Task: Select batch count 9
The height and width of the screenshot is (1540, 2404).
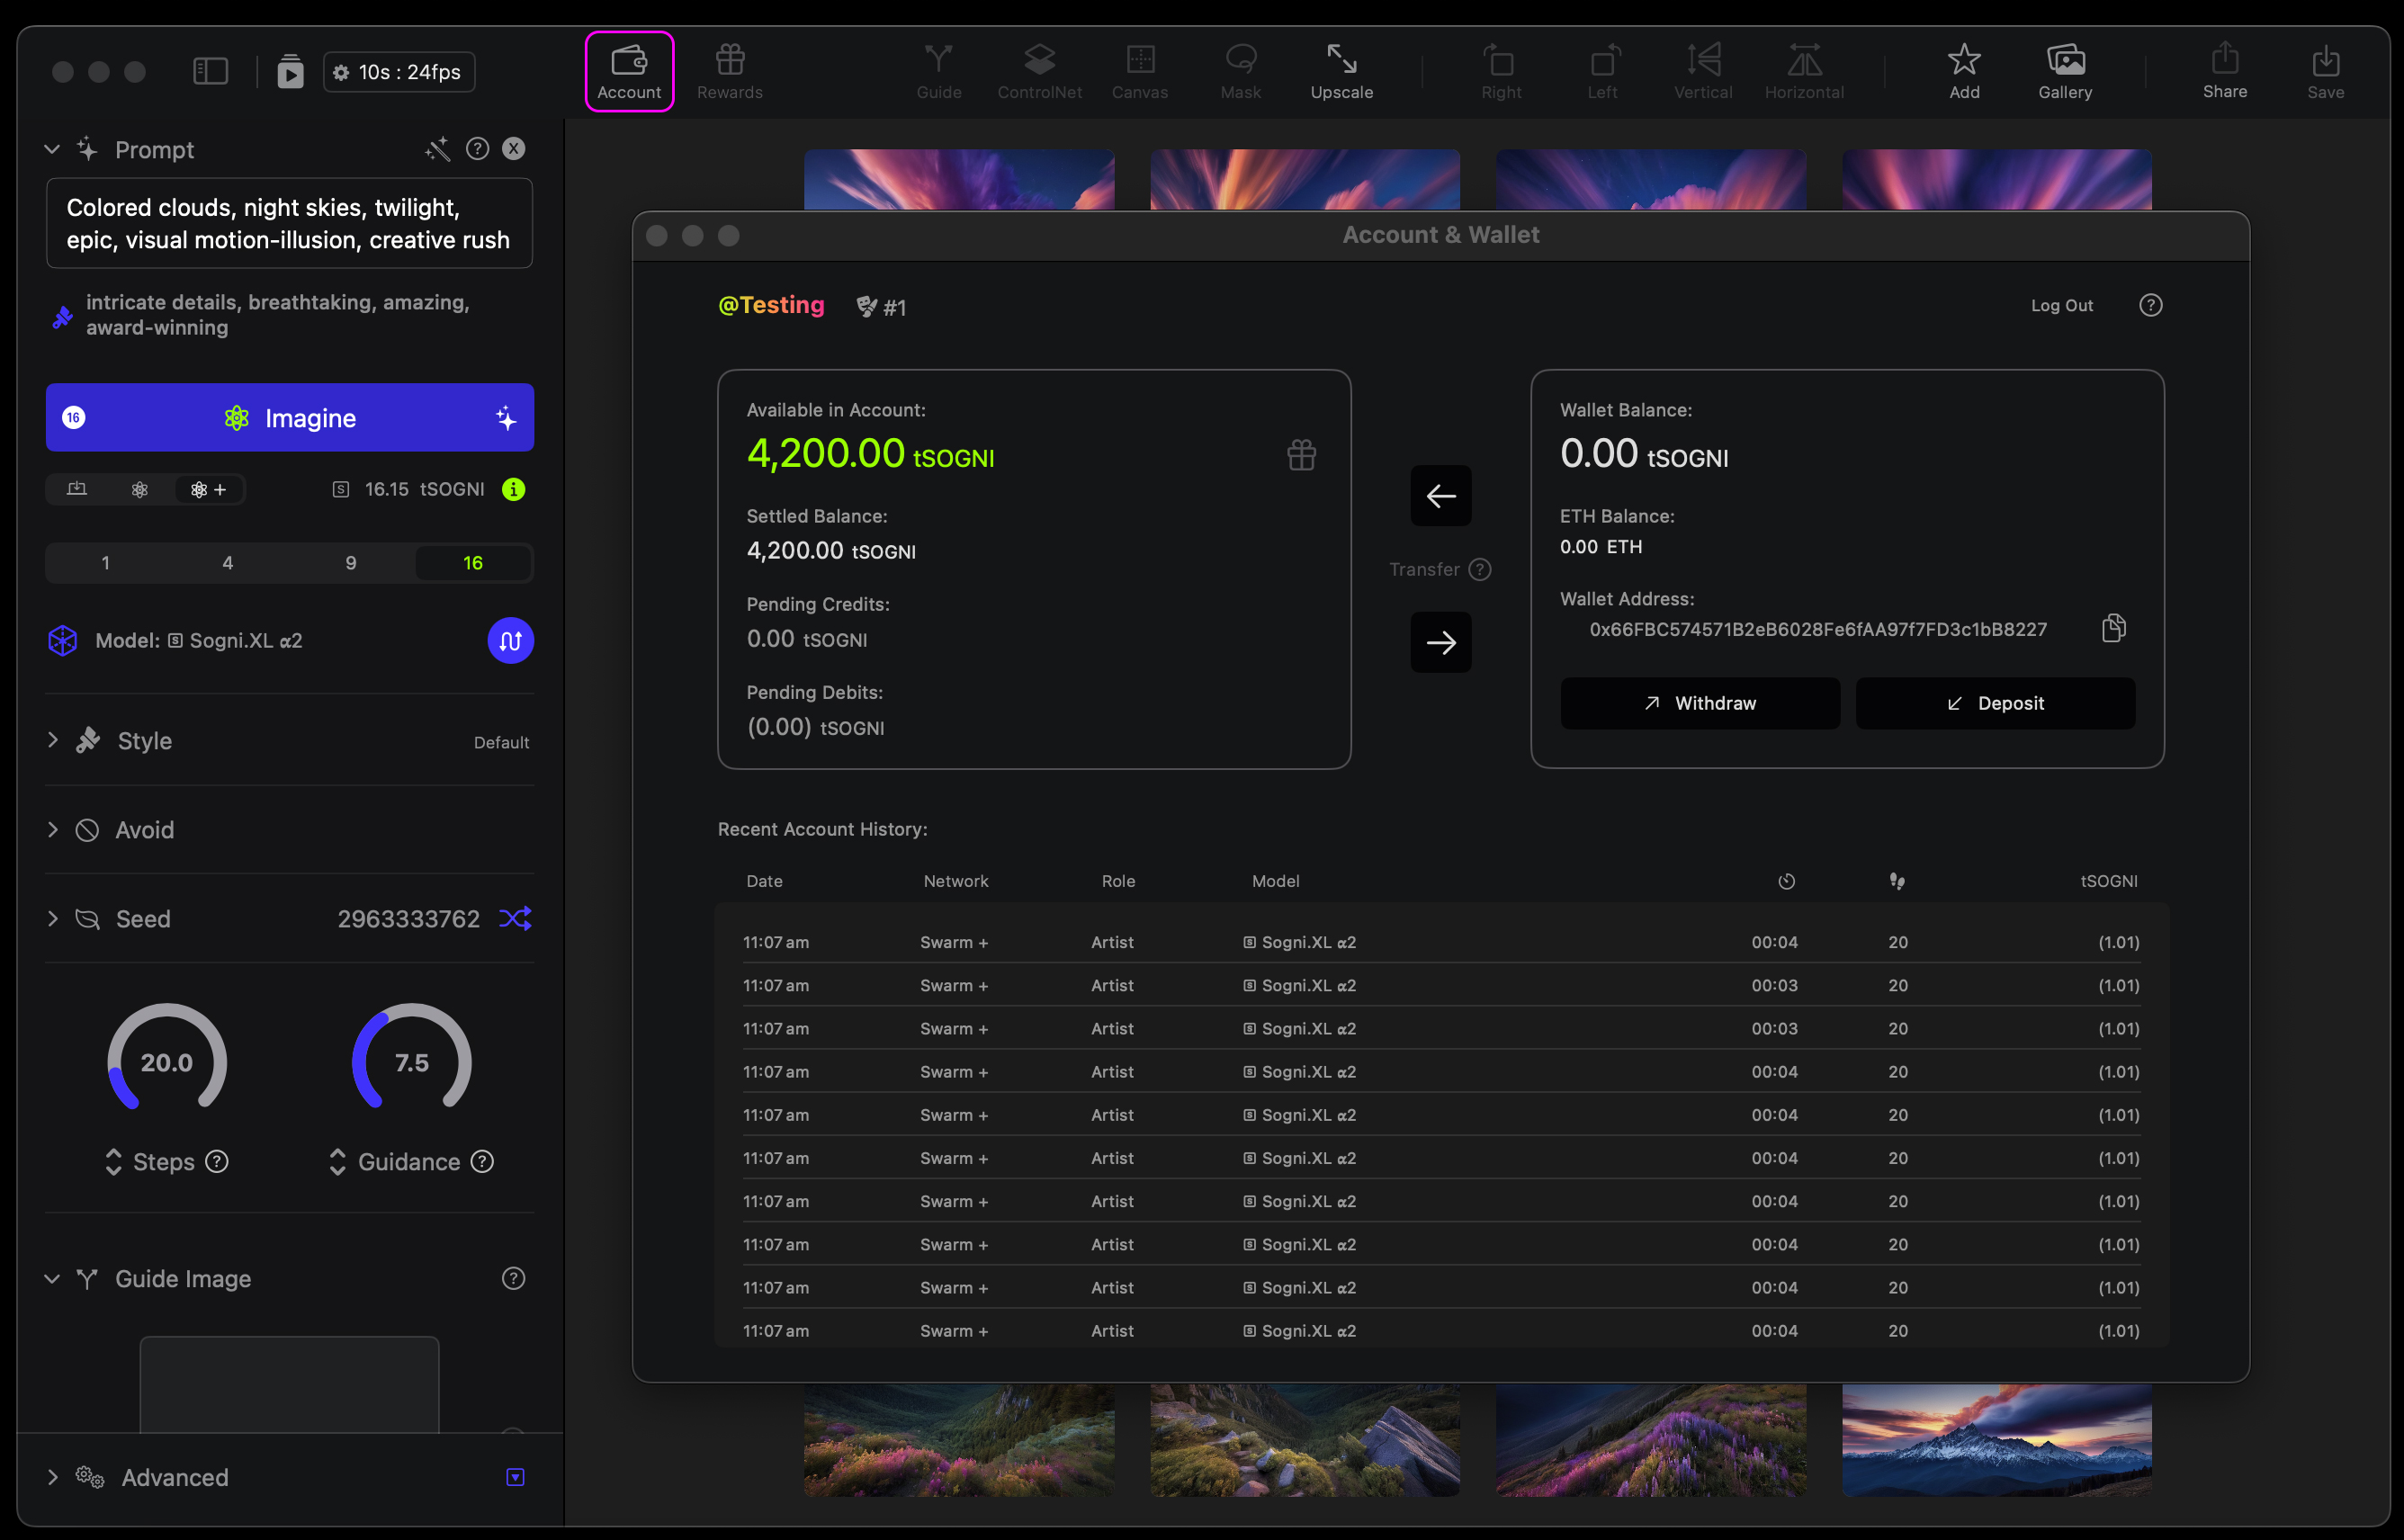Action: [350, 563]
